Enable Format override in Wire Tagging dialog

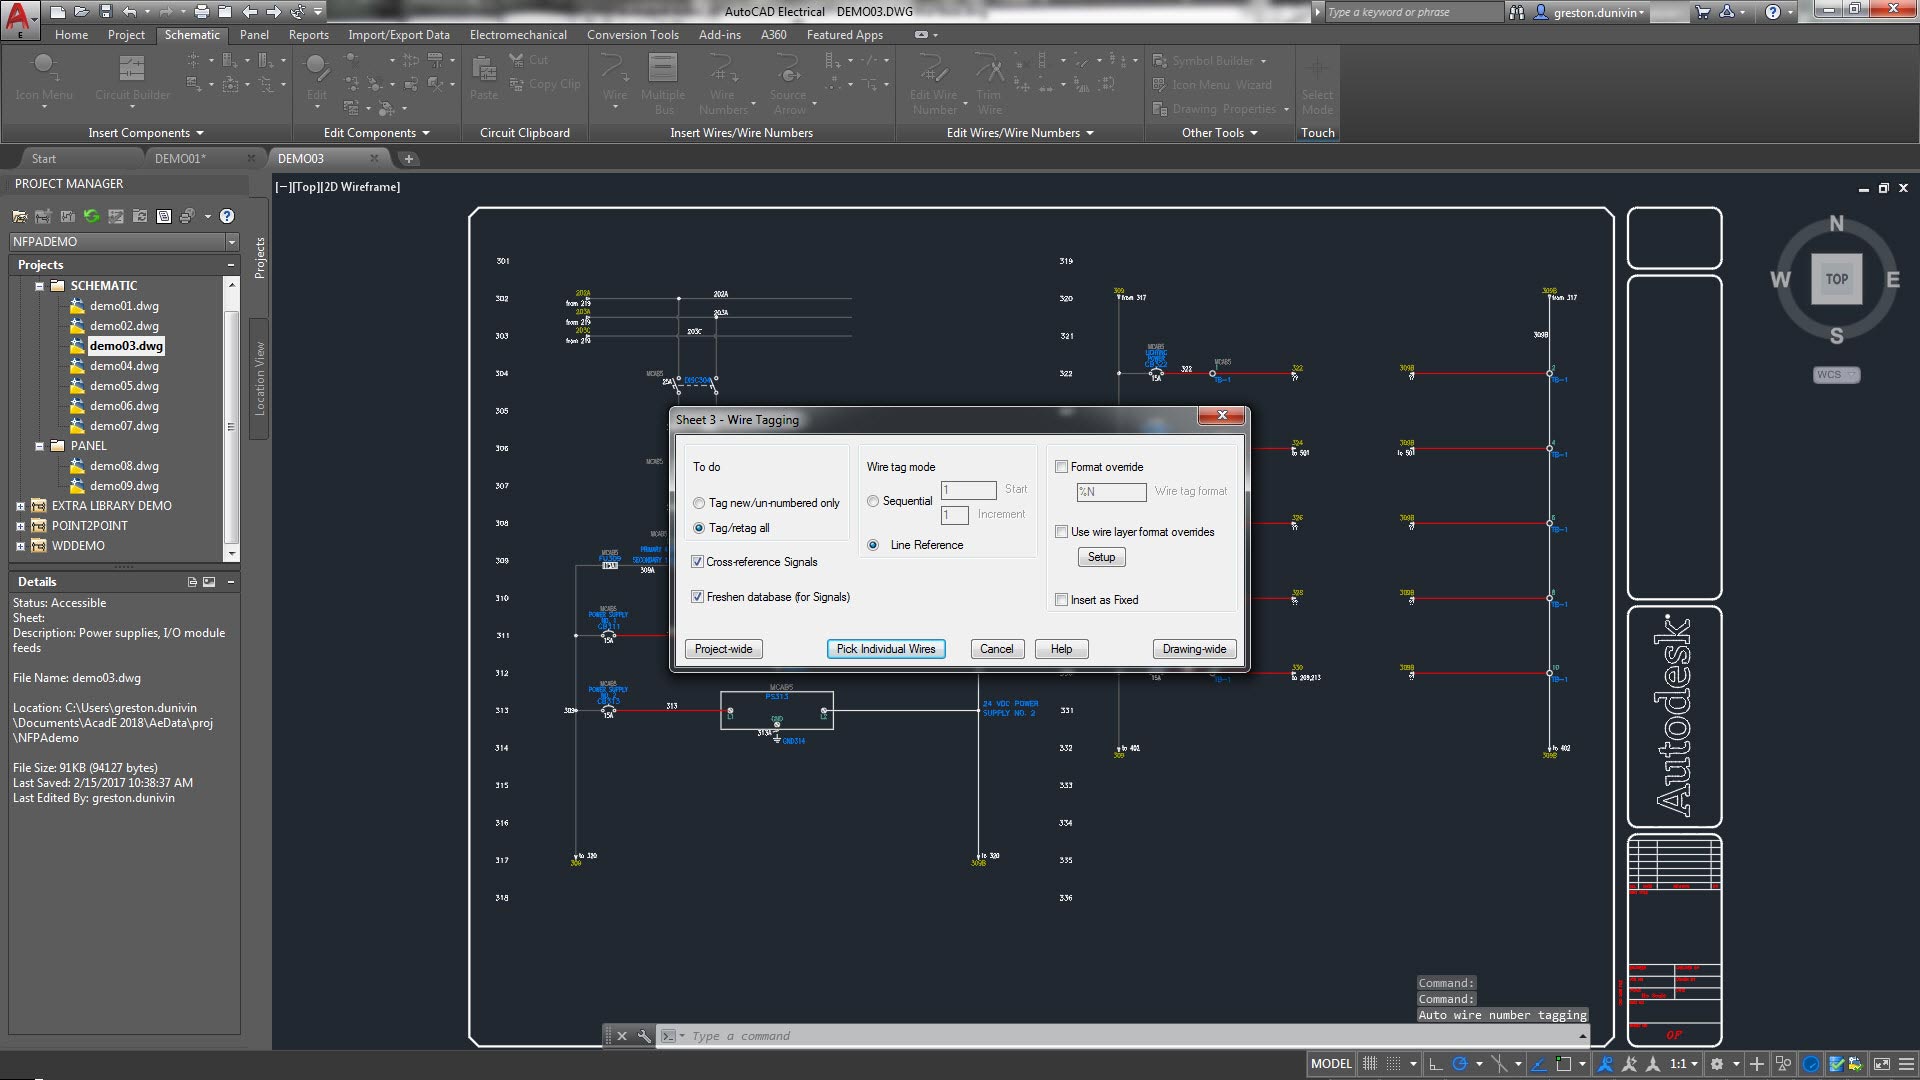coord(1062,466)
